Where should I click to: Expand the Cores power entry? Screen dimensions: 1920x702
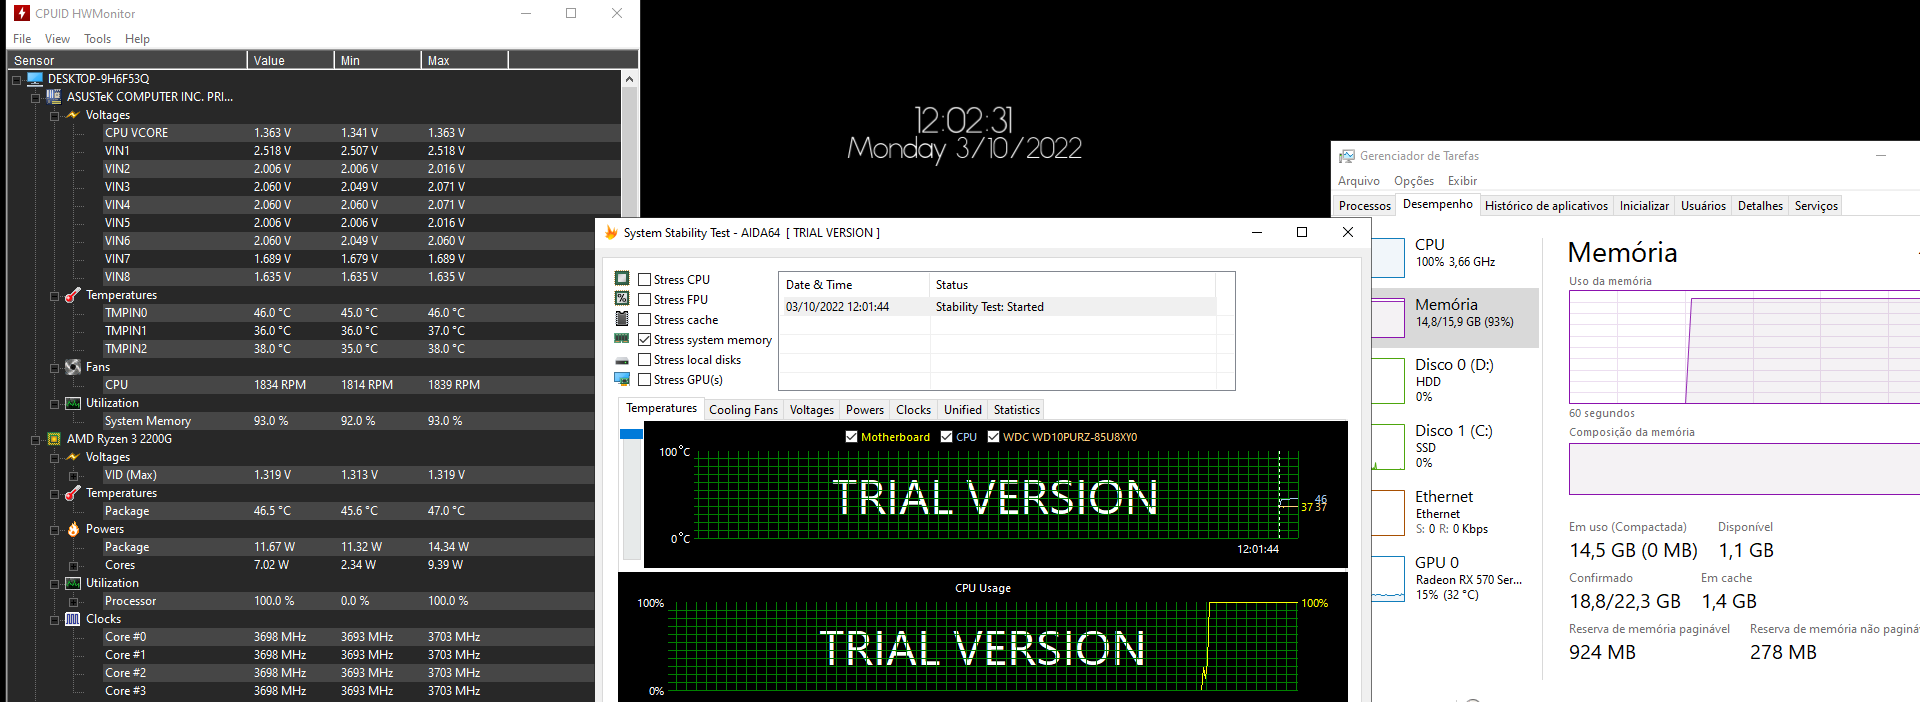74,566
